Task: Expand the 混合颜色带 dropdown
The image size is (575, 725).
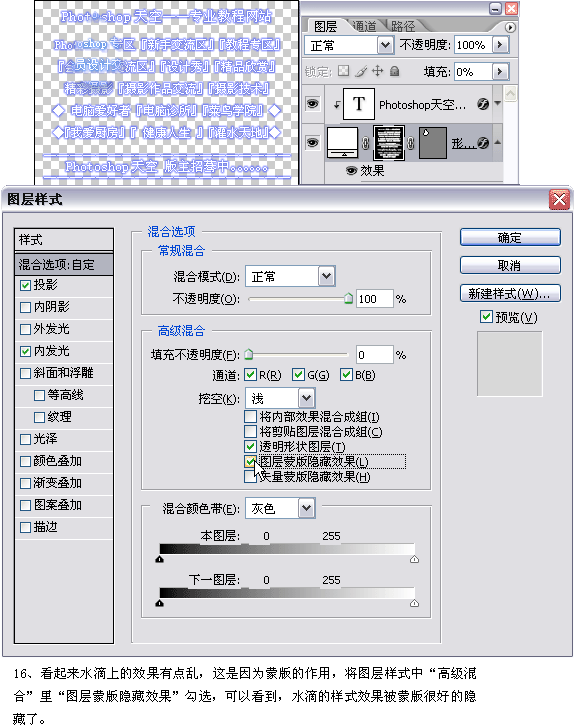Action: (x=280, y=509)
